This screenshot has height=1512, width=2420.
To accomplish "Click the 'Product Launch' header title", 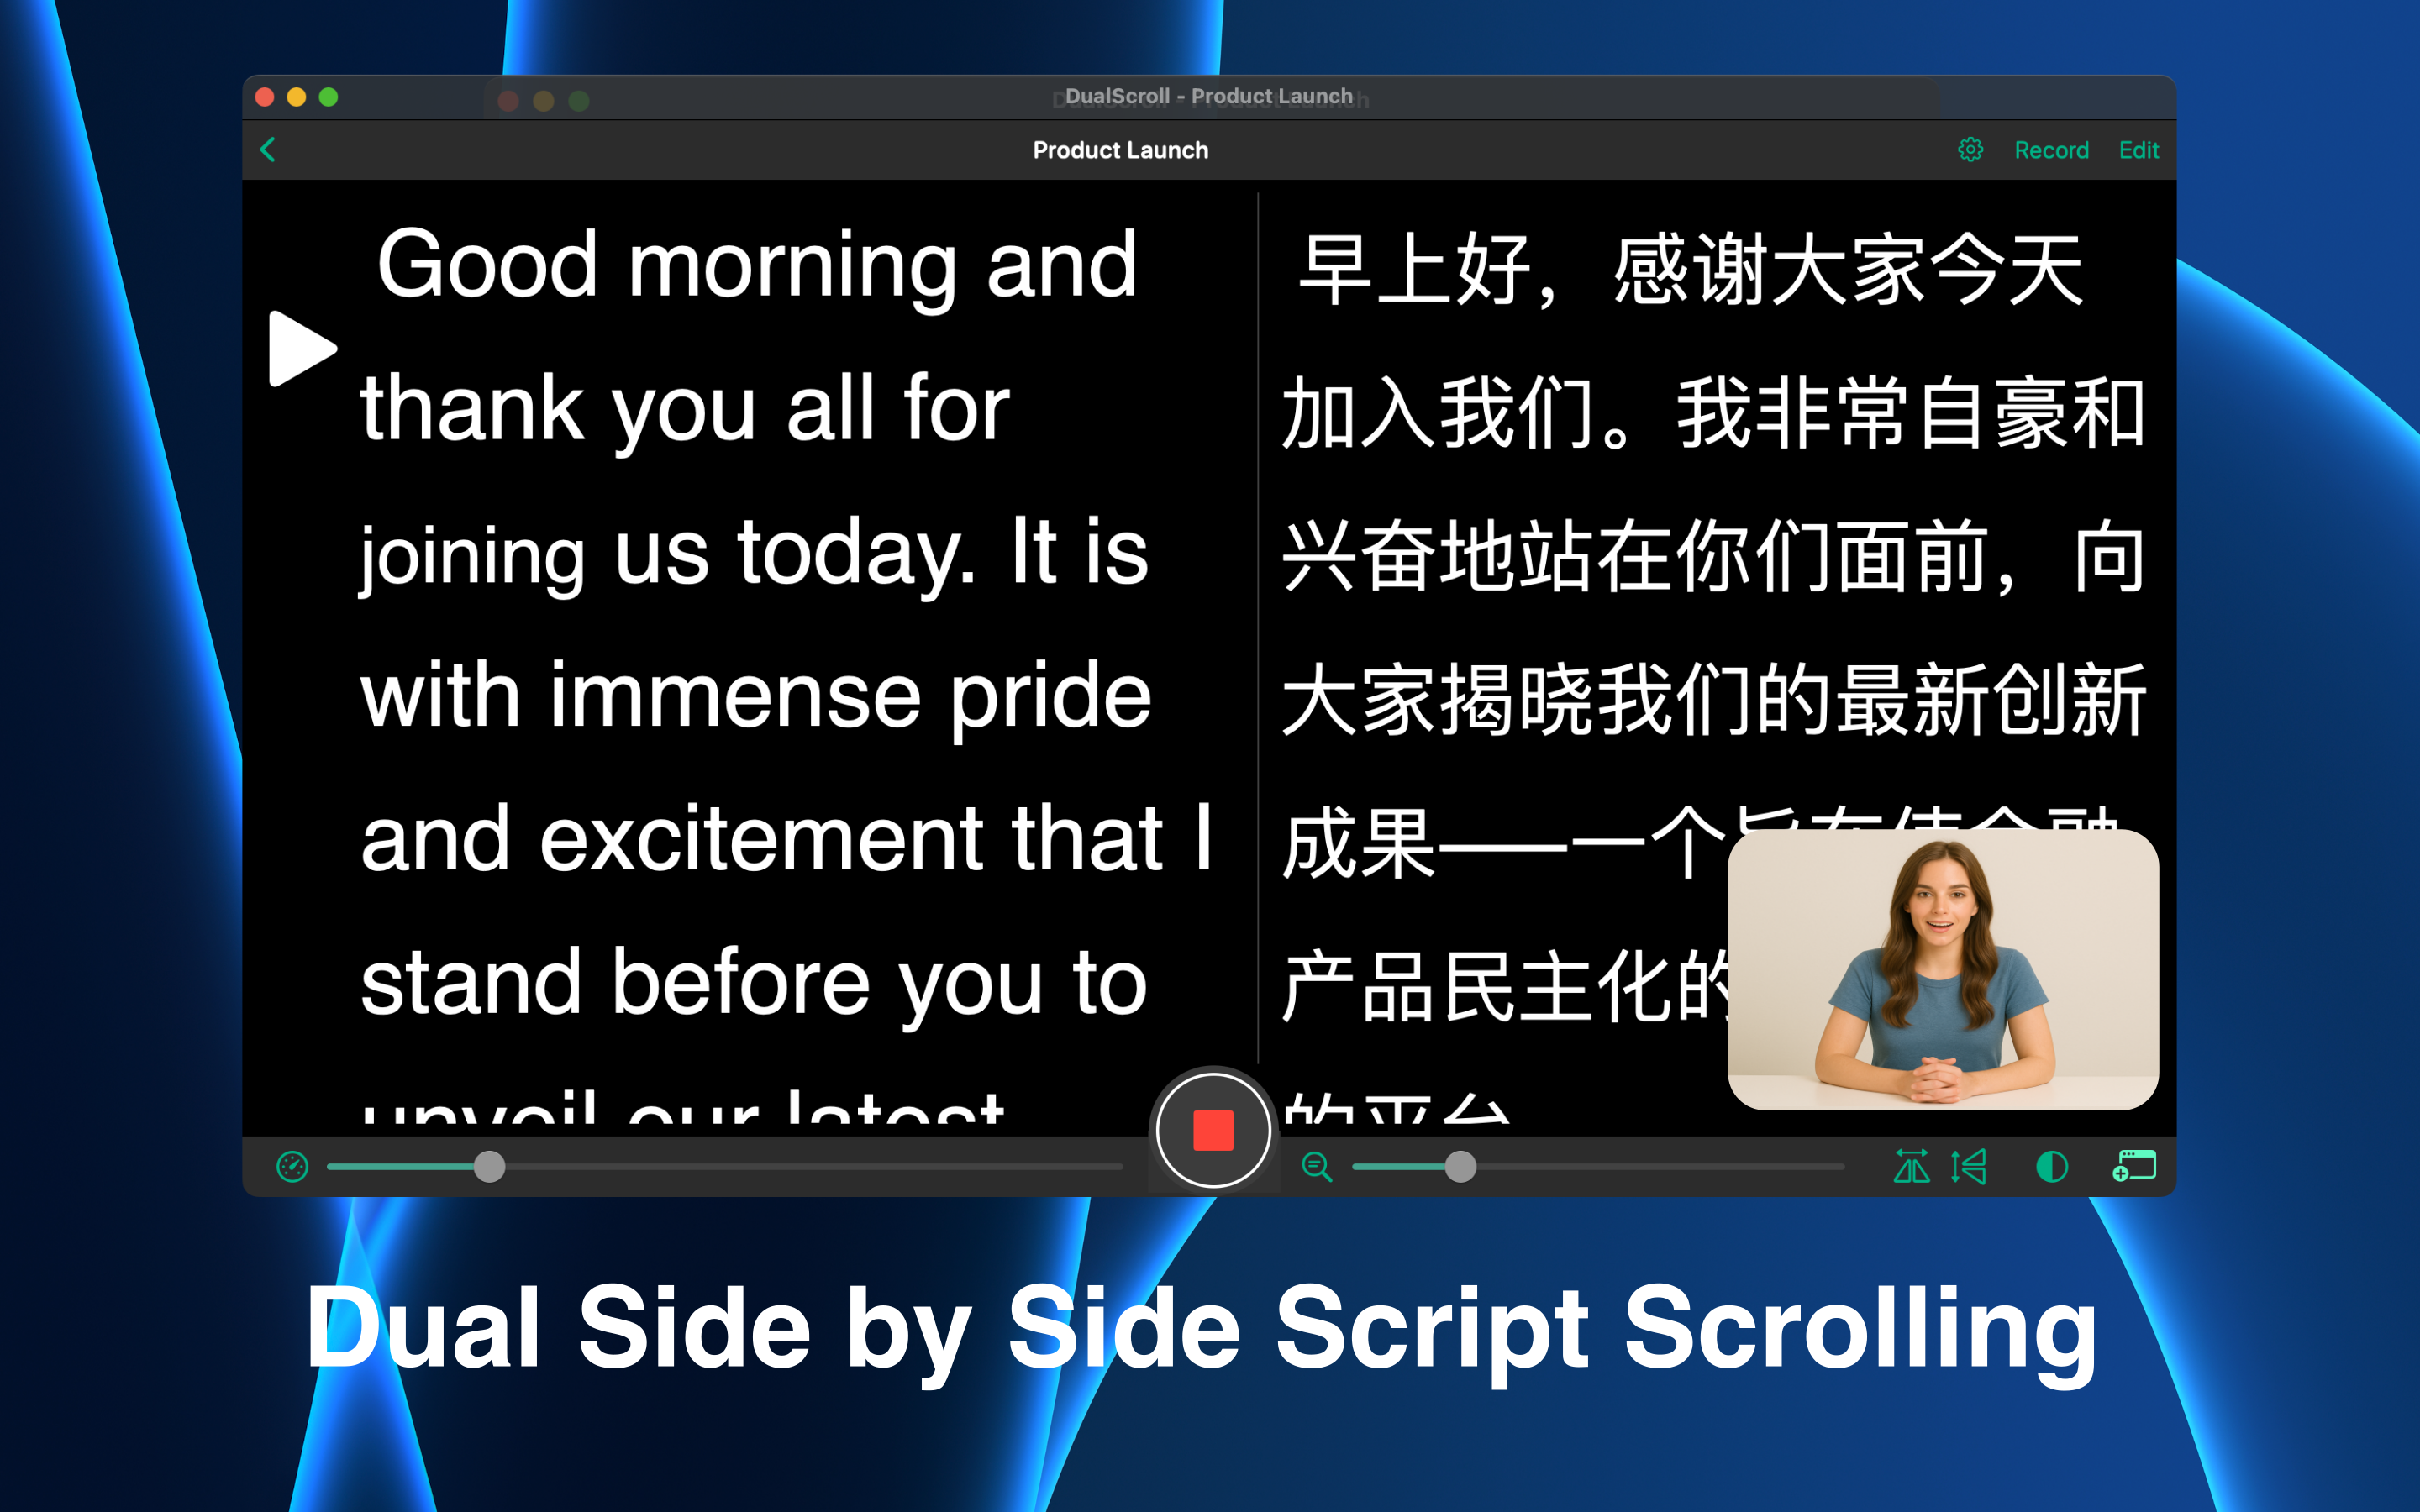I will tap(1120, 150).
